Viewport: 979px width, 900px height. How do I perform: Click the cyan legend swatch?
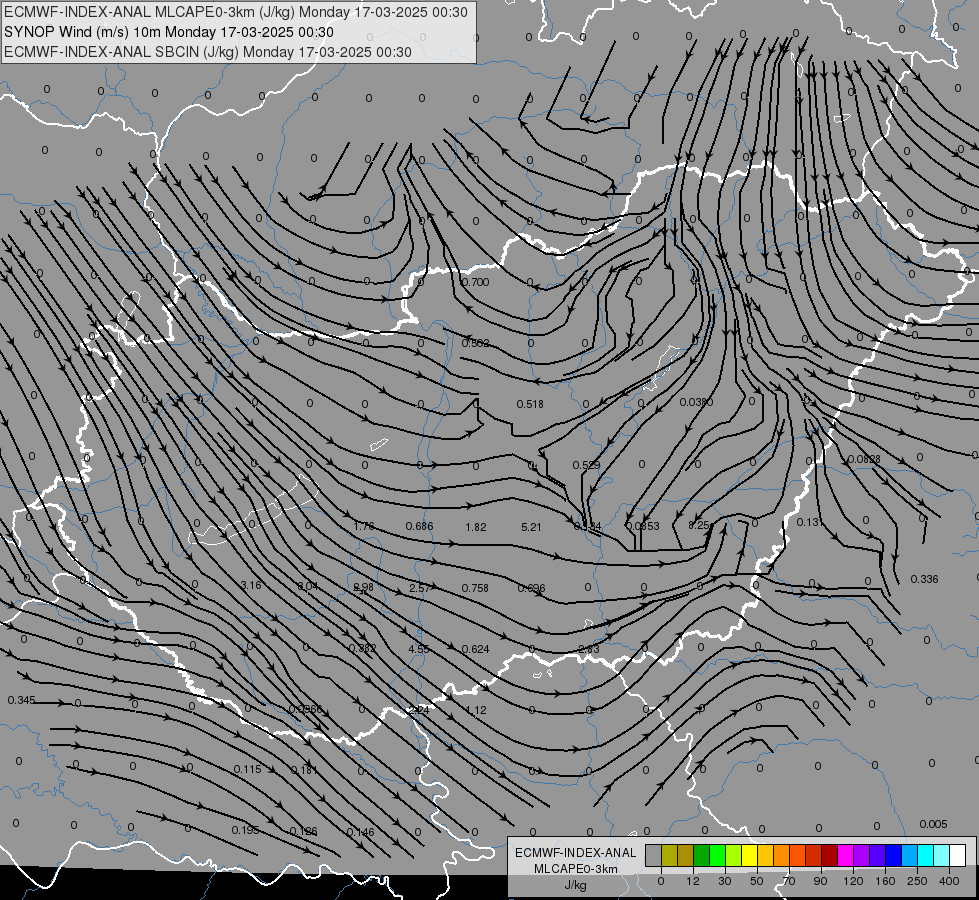[927, 855]
